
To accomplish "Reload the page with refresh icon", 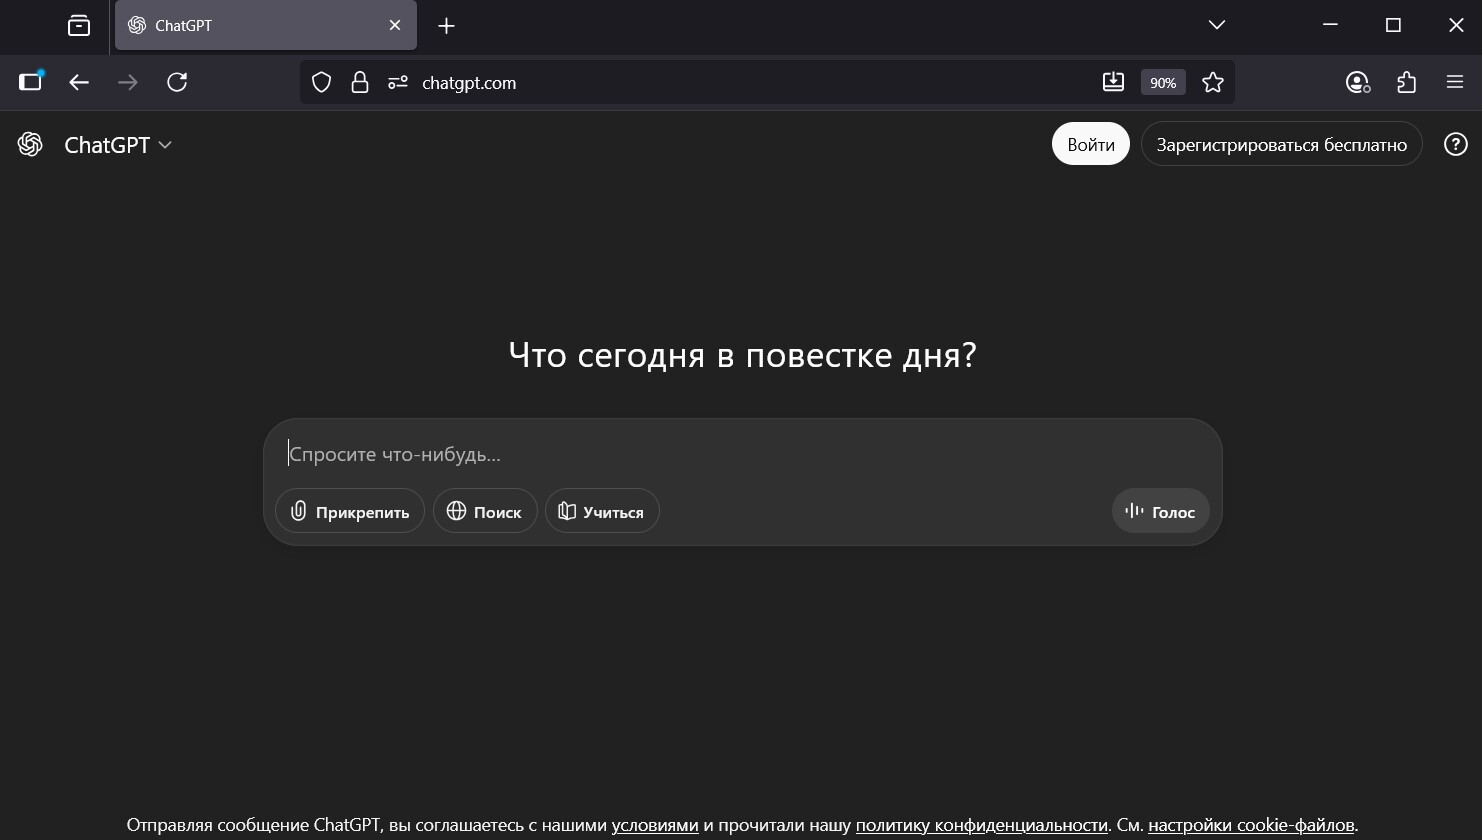I will point(177,83).
